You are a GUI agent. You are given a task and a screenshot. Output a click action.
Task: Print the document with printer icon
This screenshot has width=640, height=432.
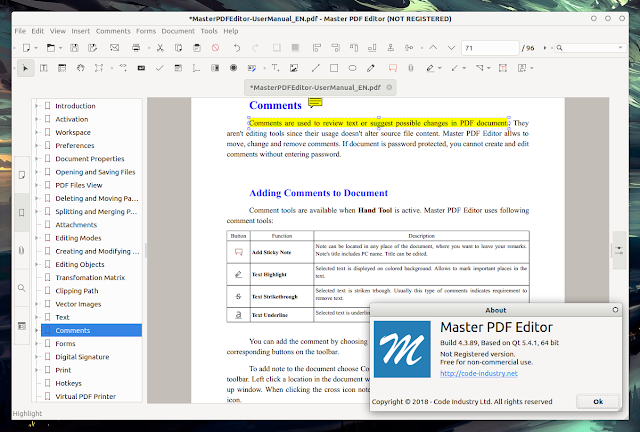136,48
